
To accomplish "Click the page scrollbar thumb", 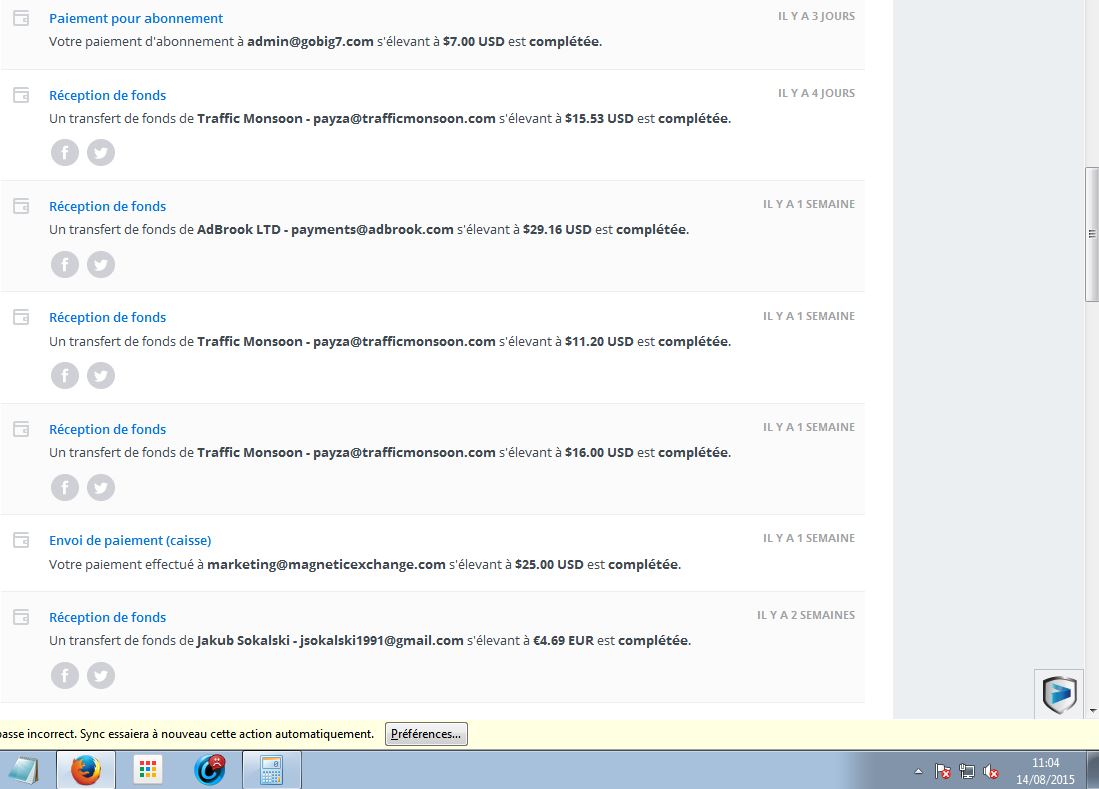I will pos(1091,234).
